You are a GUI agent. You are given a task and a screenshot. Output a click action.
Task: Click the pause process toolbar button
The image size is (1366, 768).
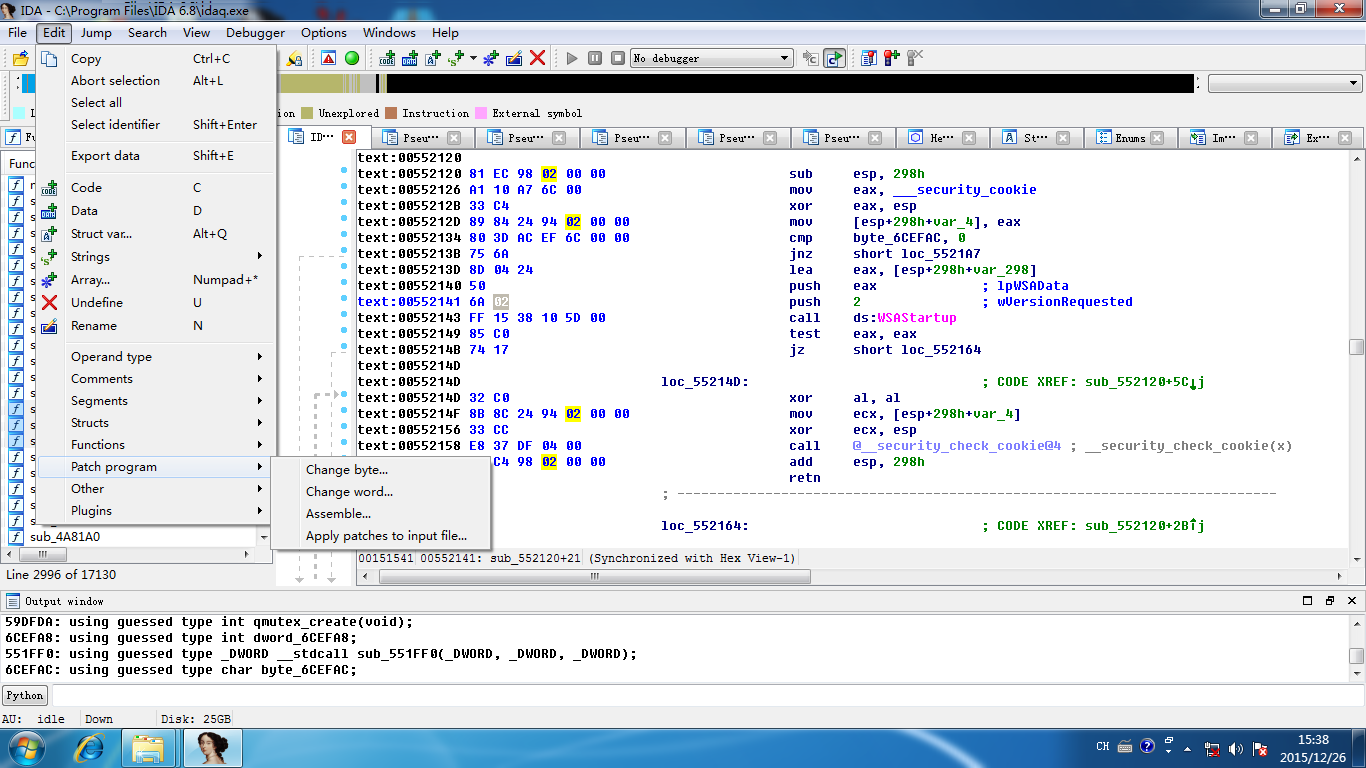[595, 58]
